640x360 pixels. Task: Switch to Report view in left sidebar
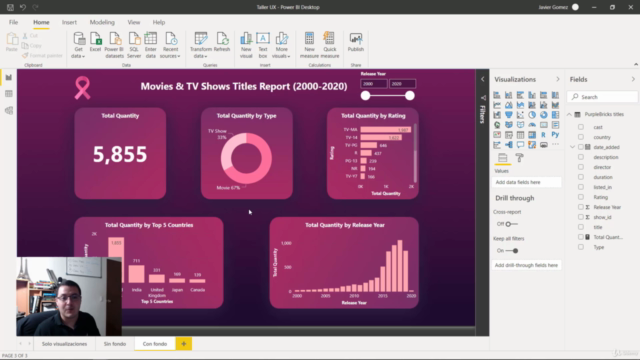pyautogui.click(x=9, y=78)
